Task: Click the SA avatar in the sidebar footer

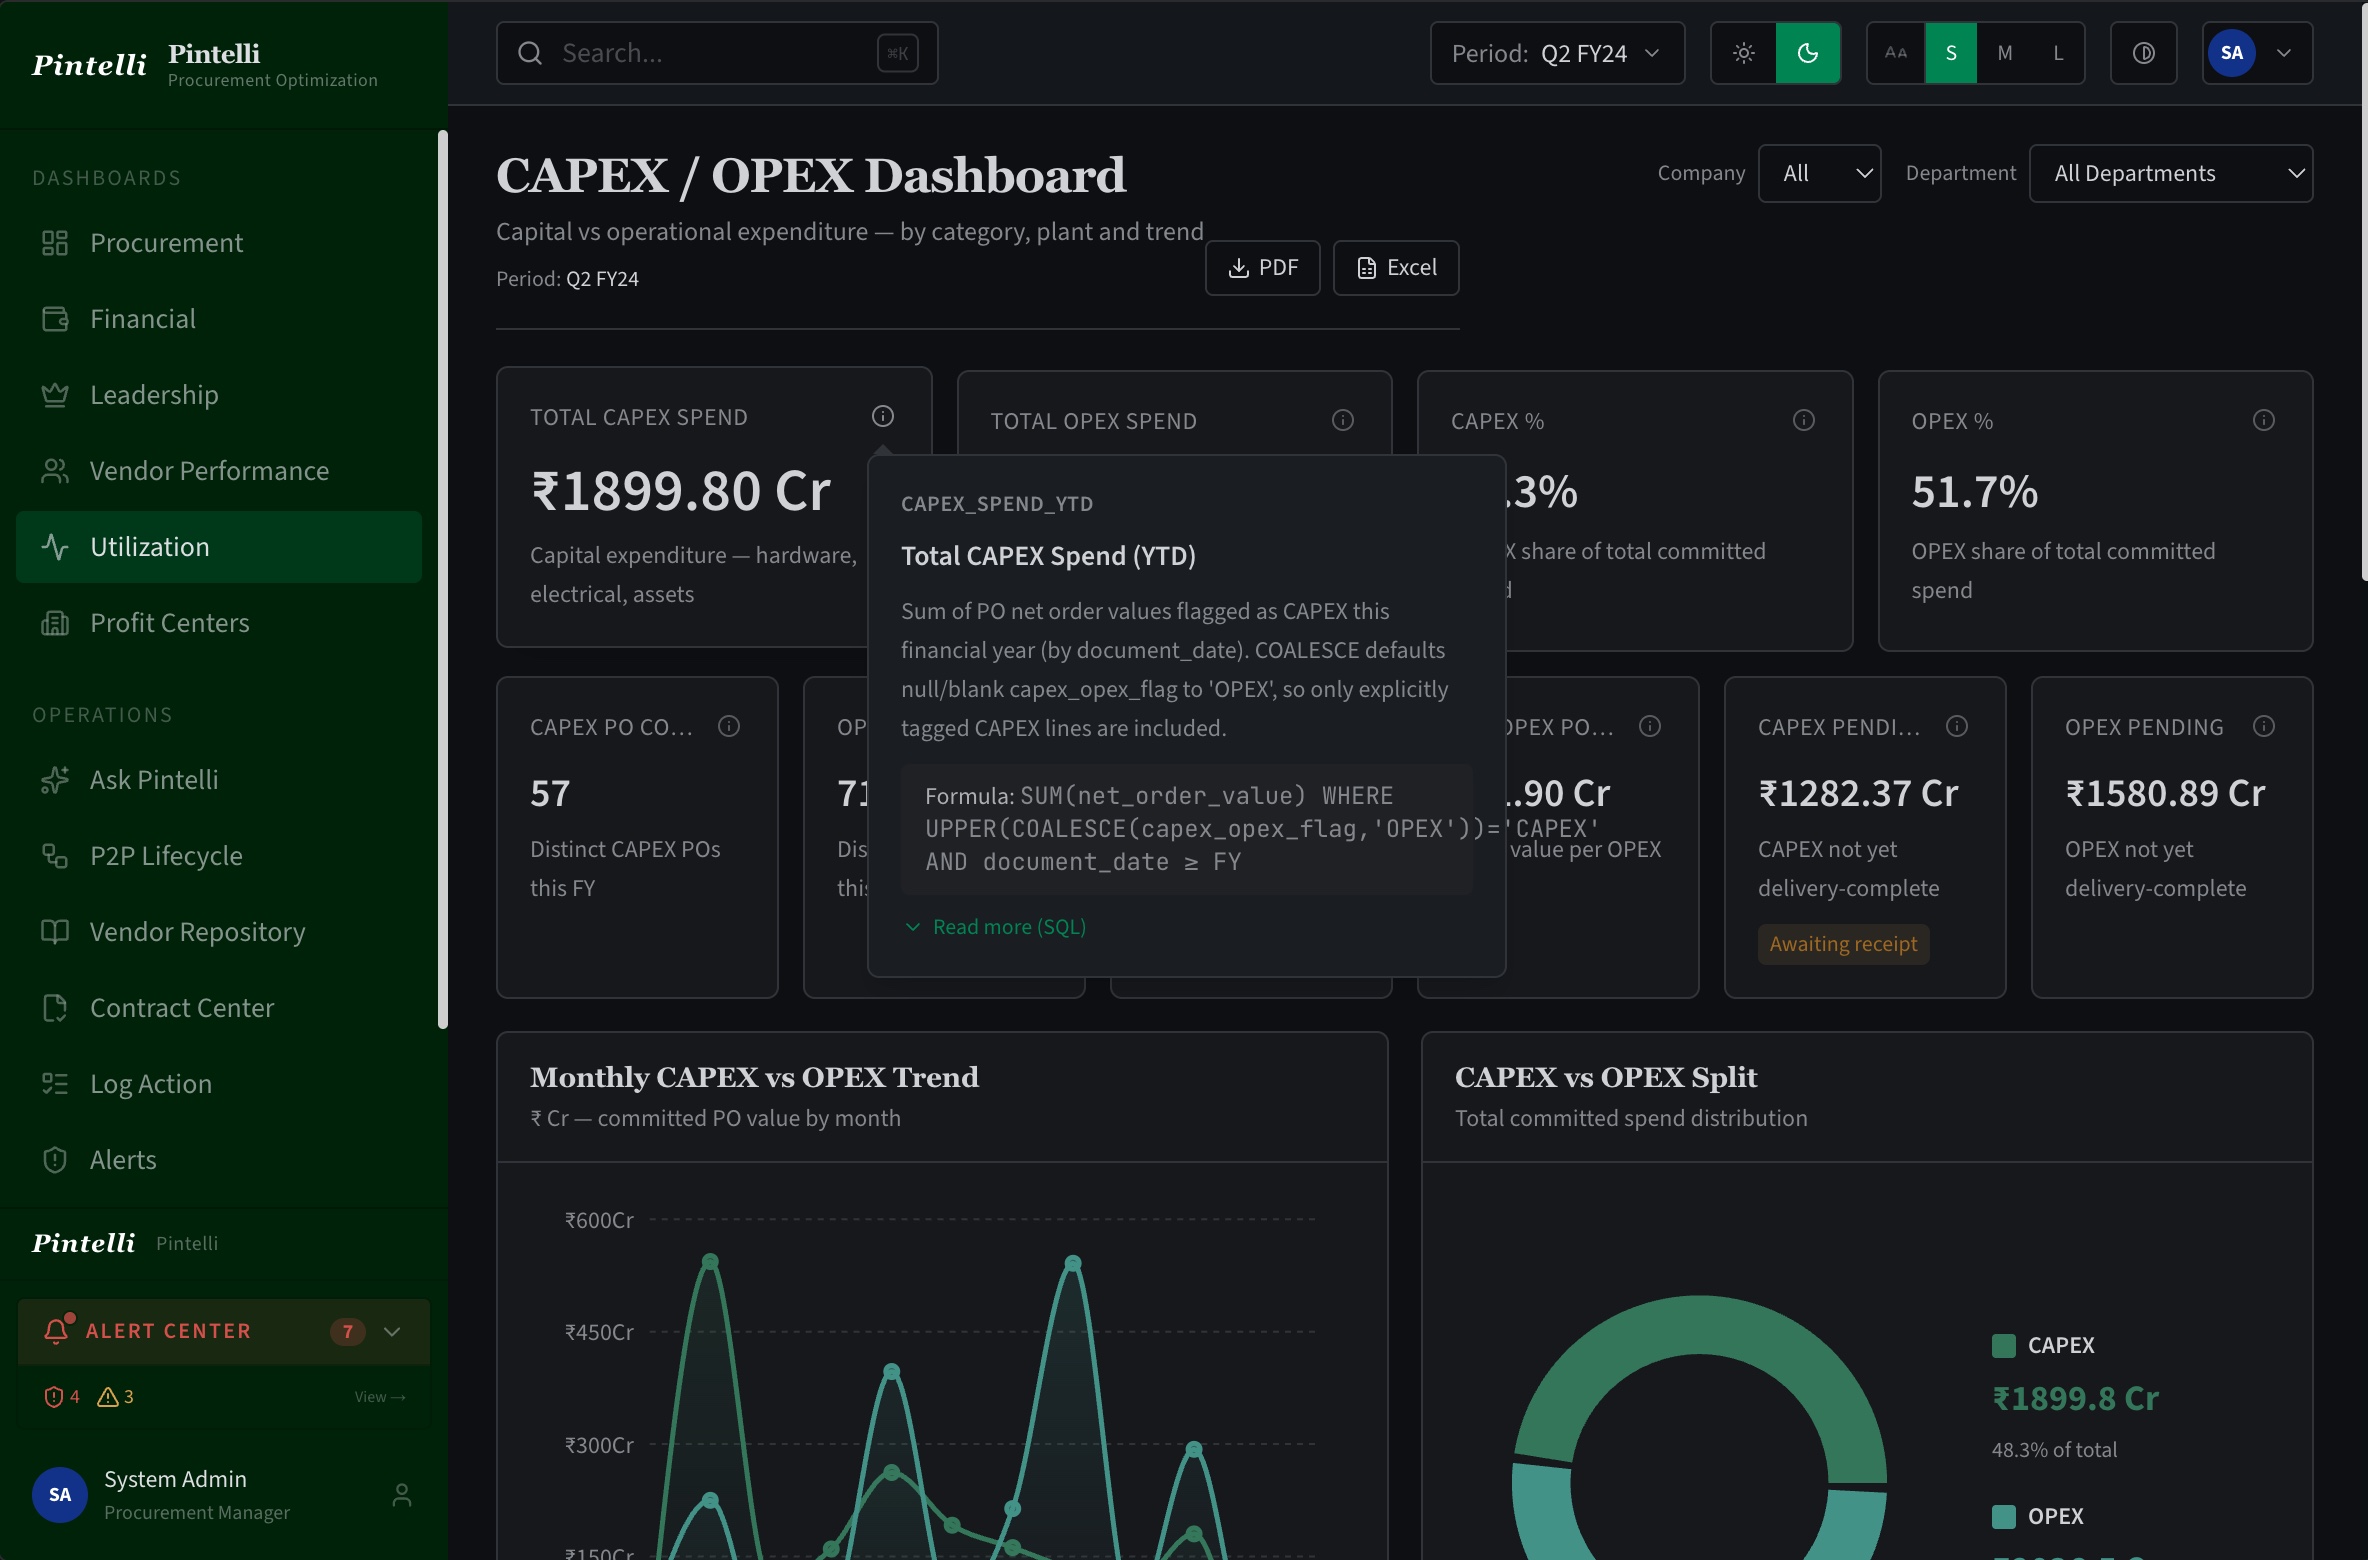Action: pyautogui.click(x=60, y=1495)
